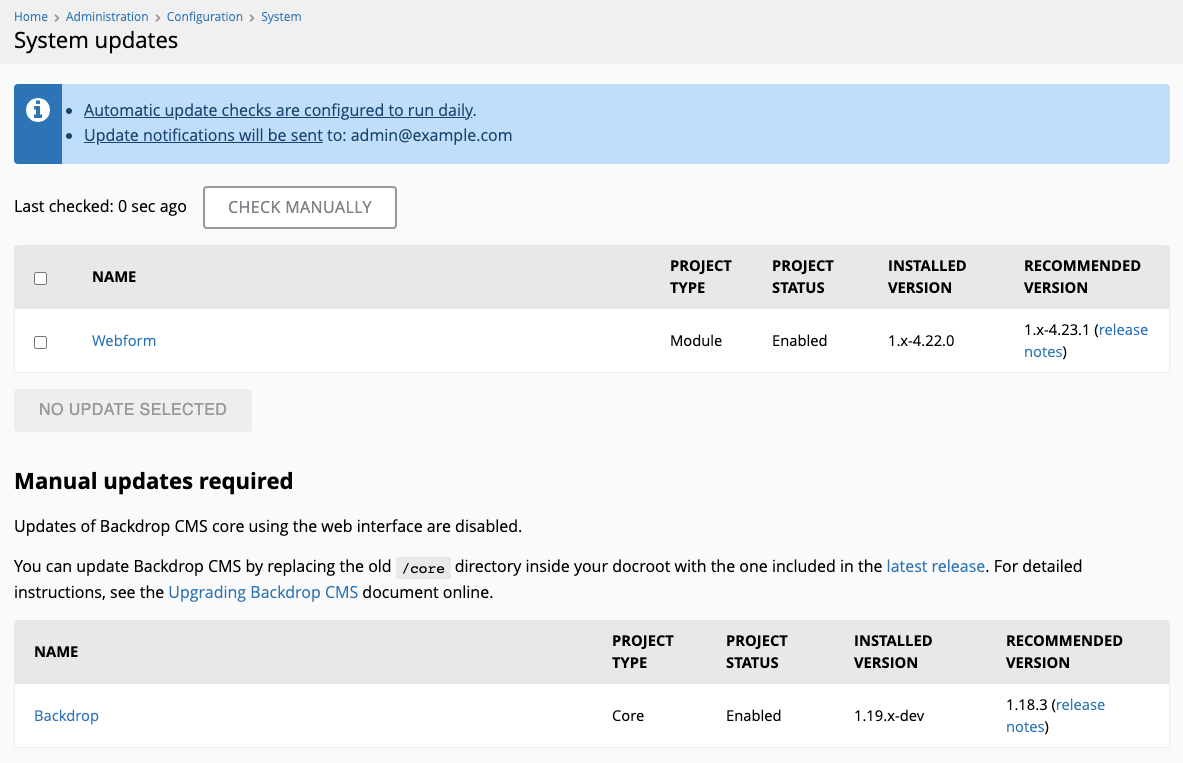The height and width of the screenshot is (763, 1183).
Task: Open the Configuration breadcrumb link
Action: (204, 17)
